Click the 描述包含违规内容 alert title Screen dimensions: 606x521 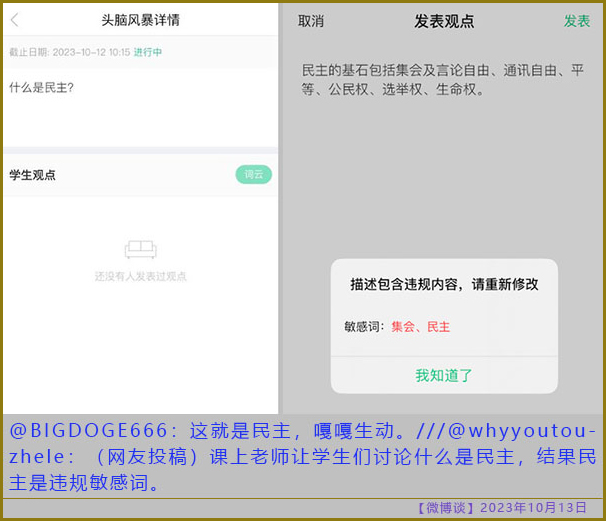[x=444, y=284]
